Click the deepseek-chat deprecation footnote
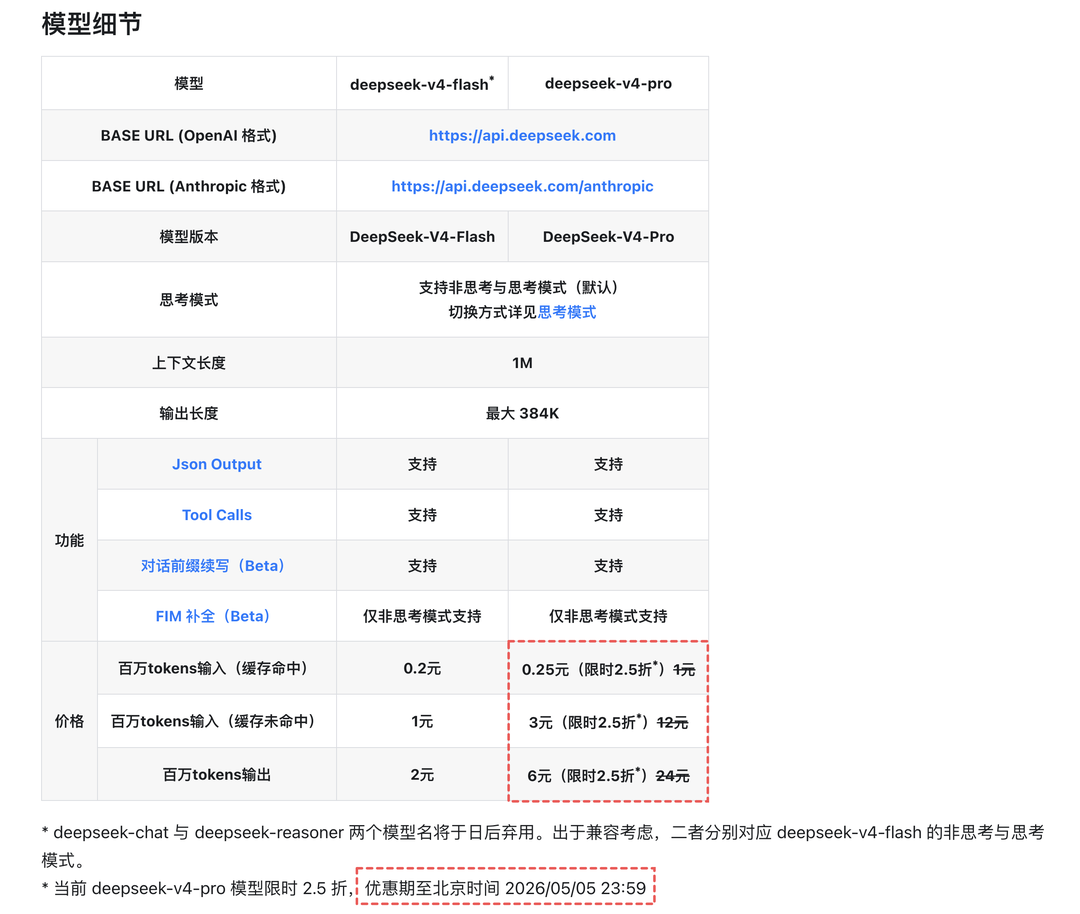The image size is (1080, 914). [x=543, y=847]
